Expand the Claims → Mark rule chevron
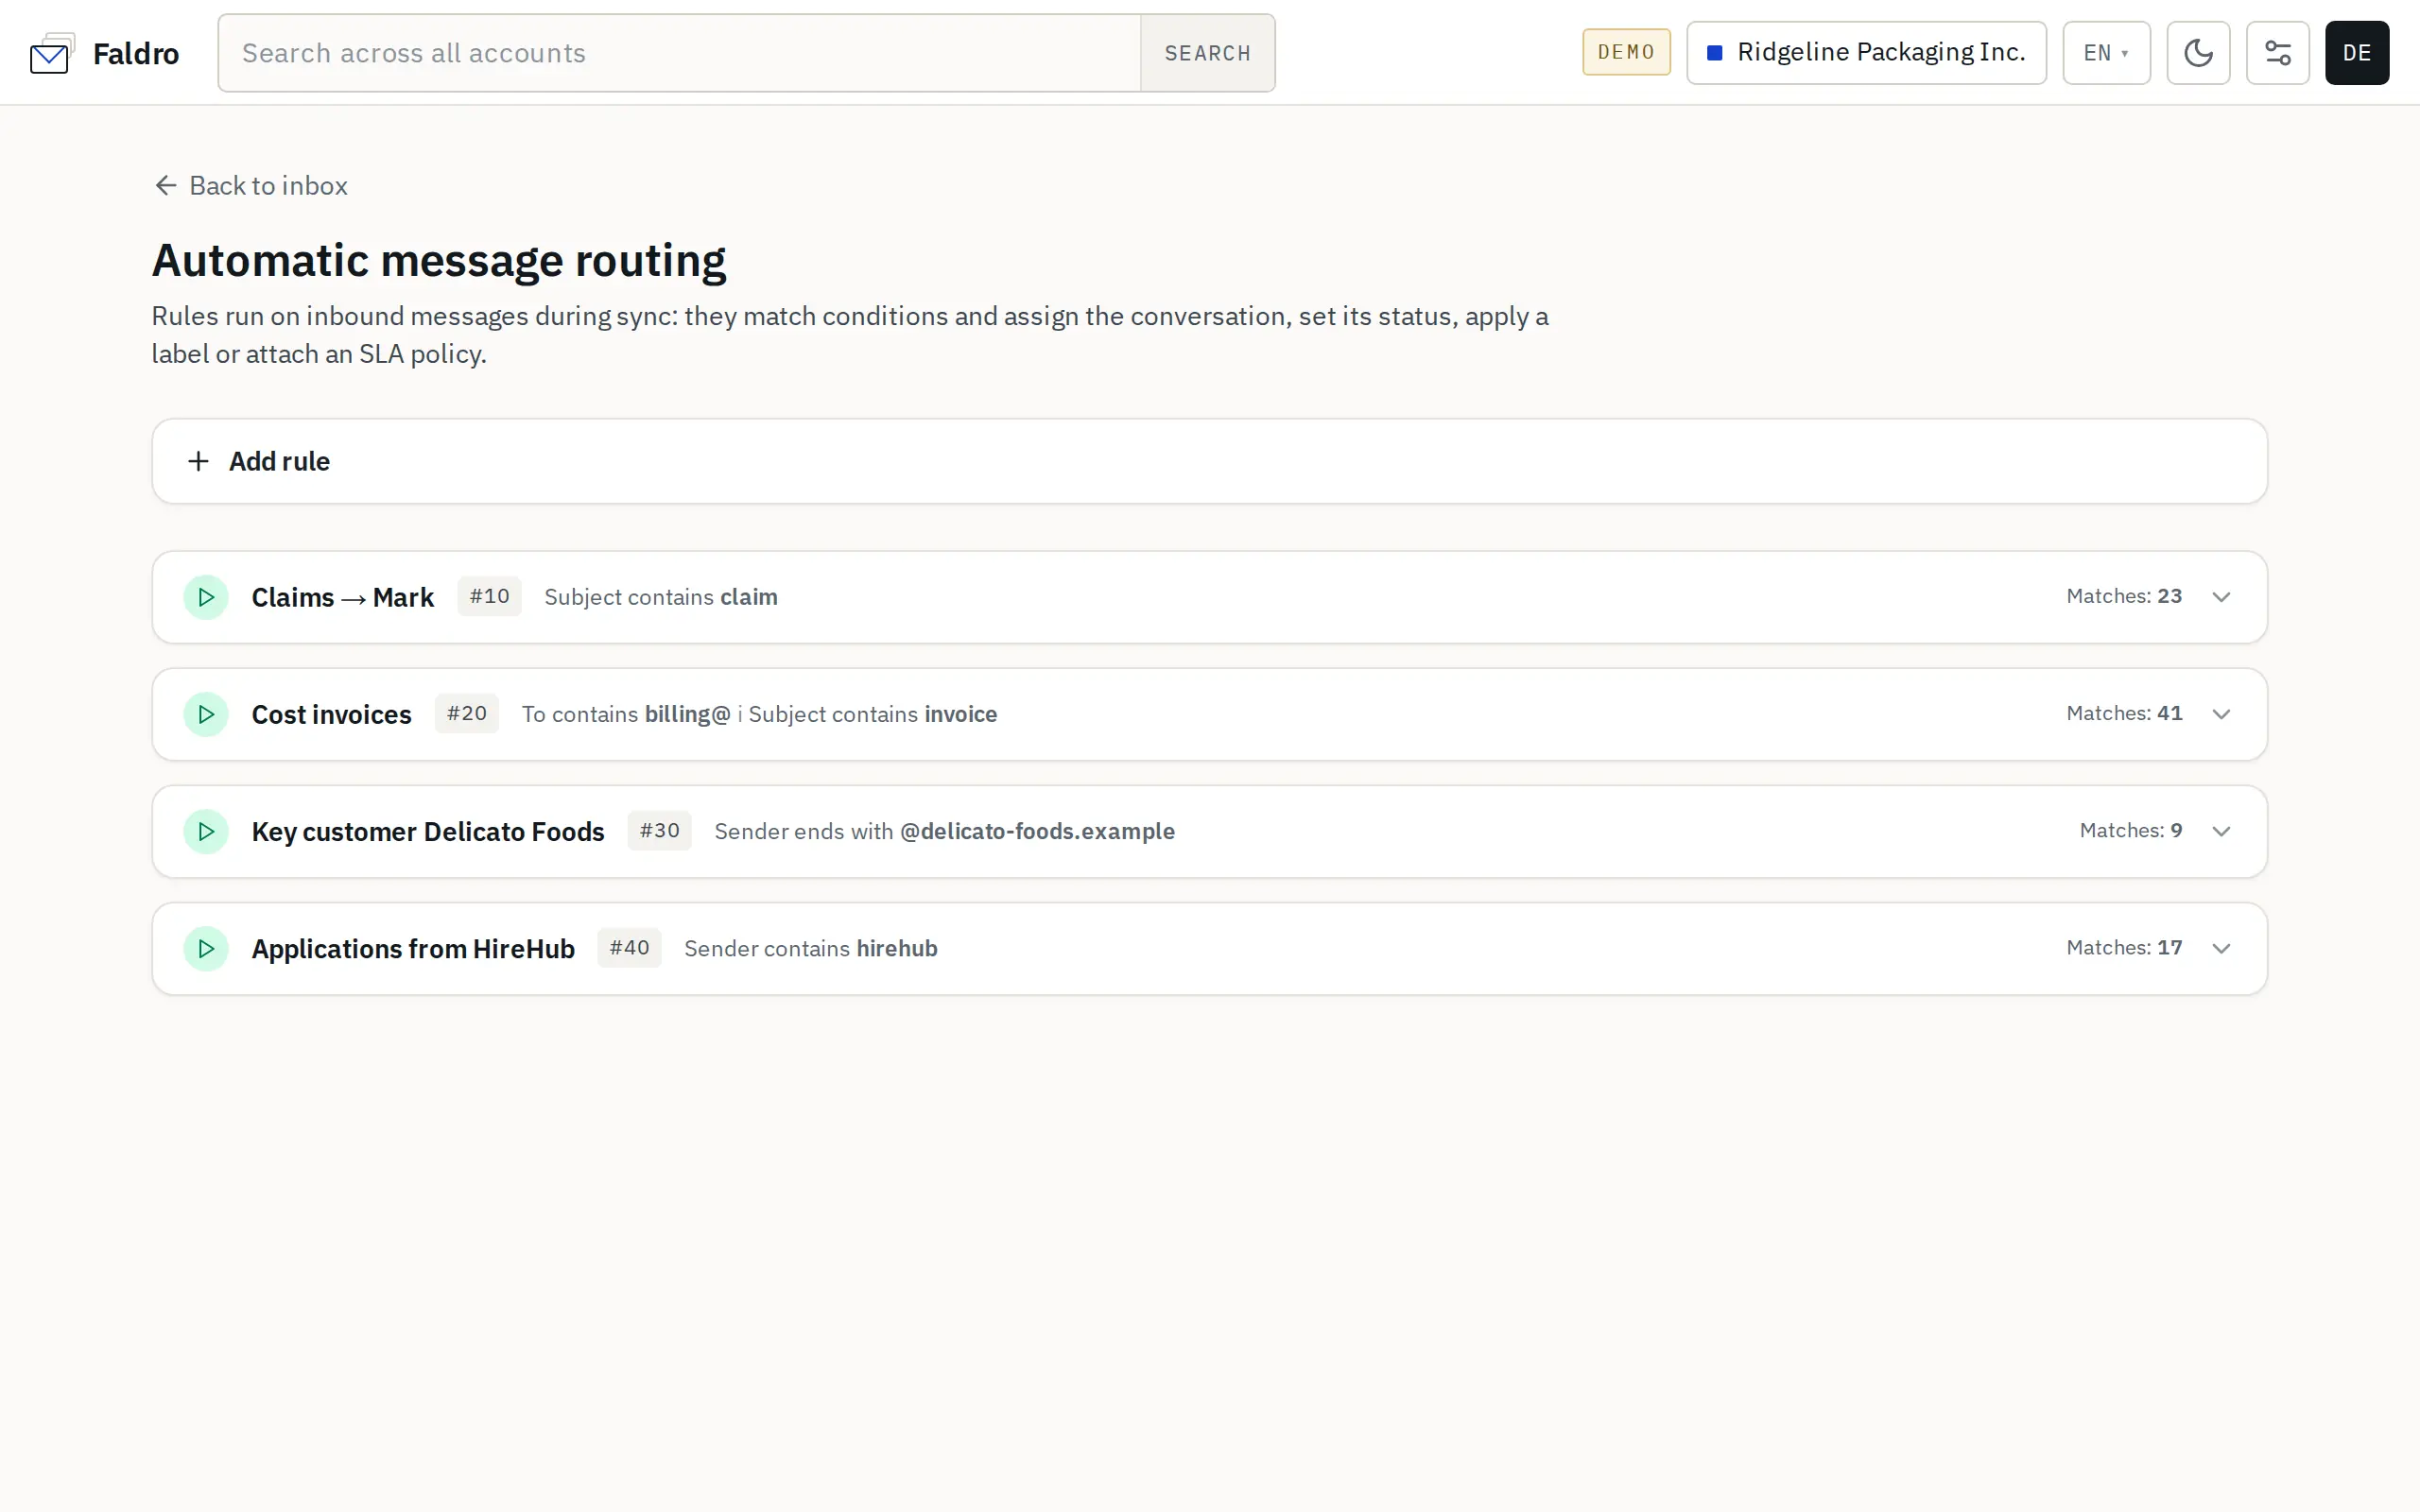Image resolution: width=2420 pixels, height=1512 pixels. 2221,597
